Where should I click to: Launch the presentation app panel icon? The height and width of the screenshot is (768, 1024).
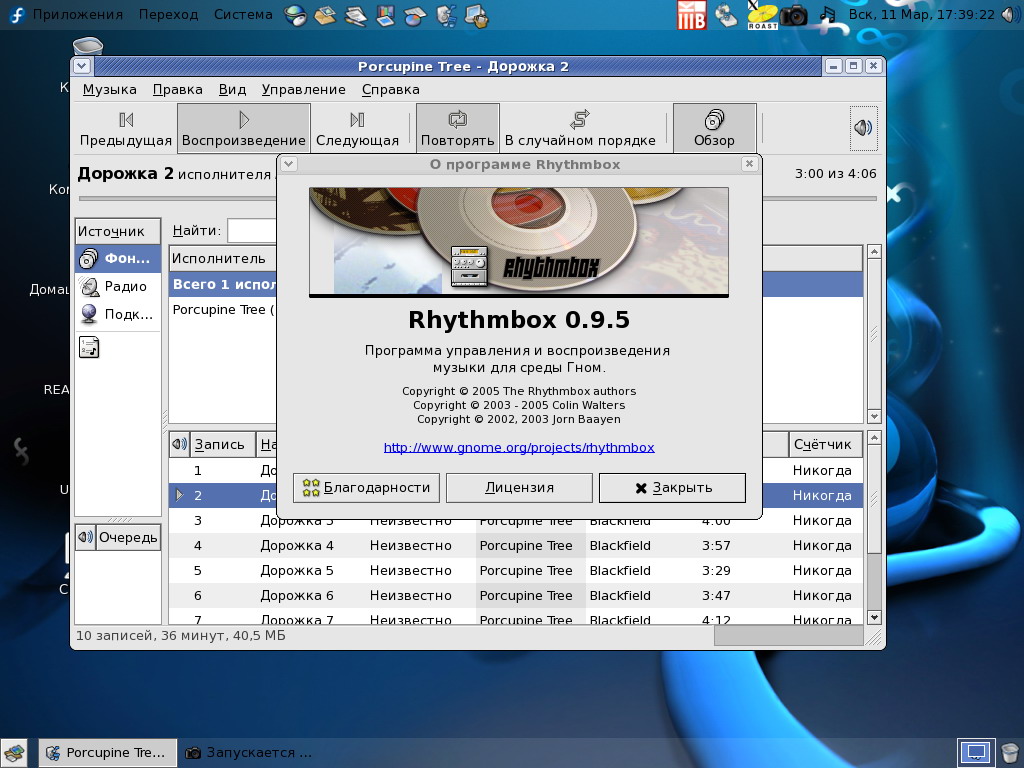tap(385, 15)
